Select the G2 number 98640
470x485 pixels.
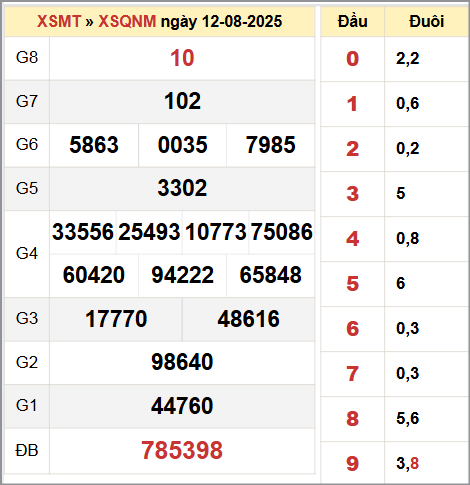pyautogui.click(x=182, y=362)
